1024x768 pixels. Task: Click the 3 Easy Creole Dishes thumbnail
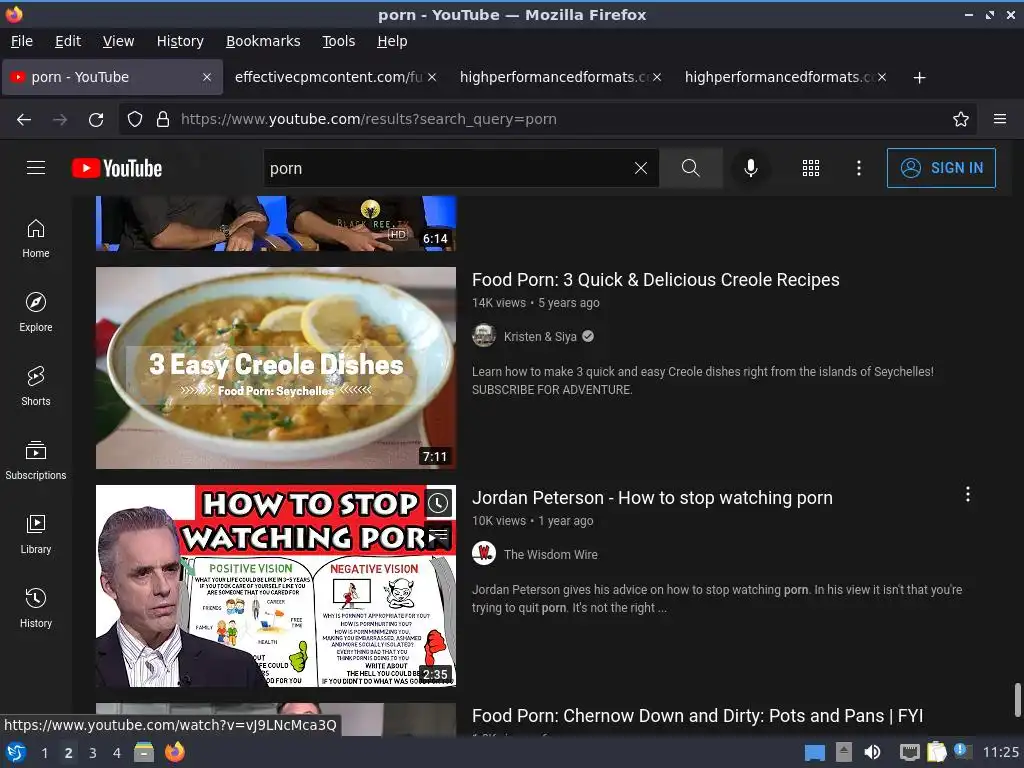(276, 368)
